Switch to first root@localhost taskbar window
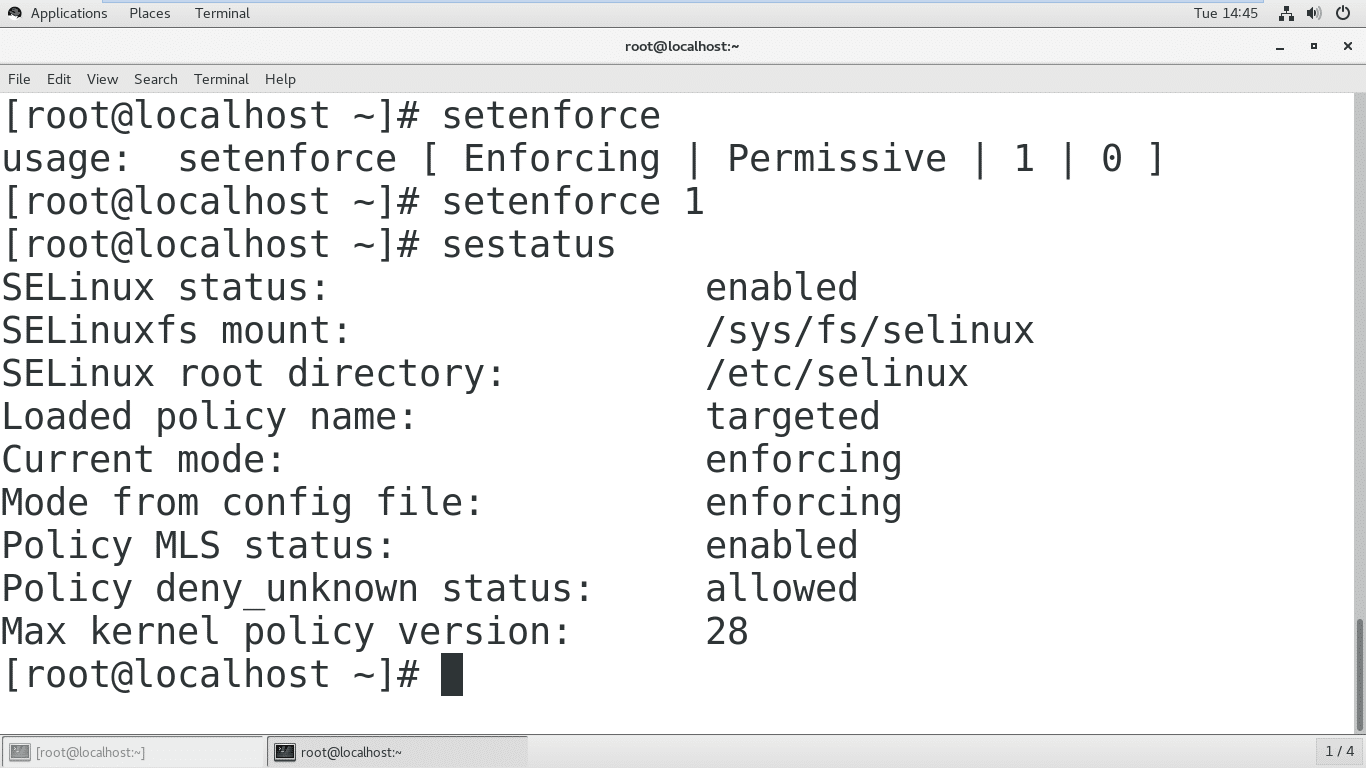The width and height of the screenshot is (1366, 768). click(x=133, y=752)
